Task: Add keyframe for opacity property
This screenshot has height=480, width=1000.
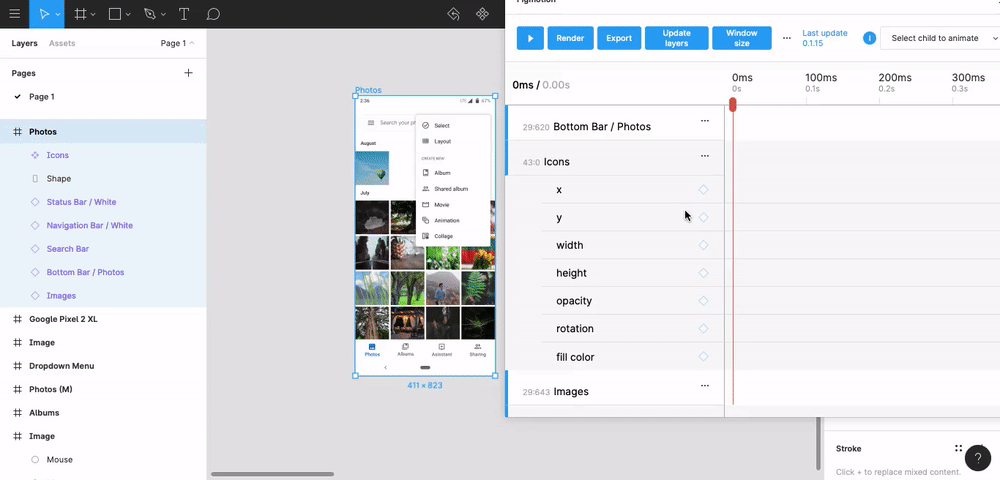Action: [703, 301]
